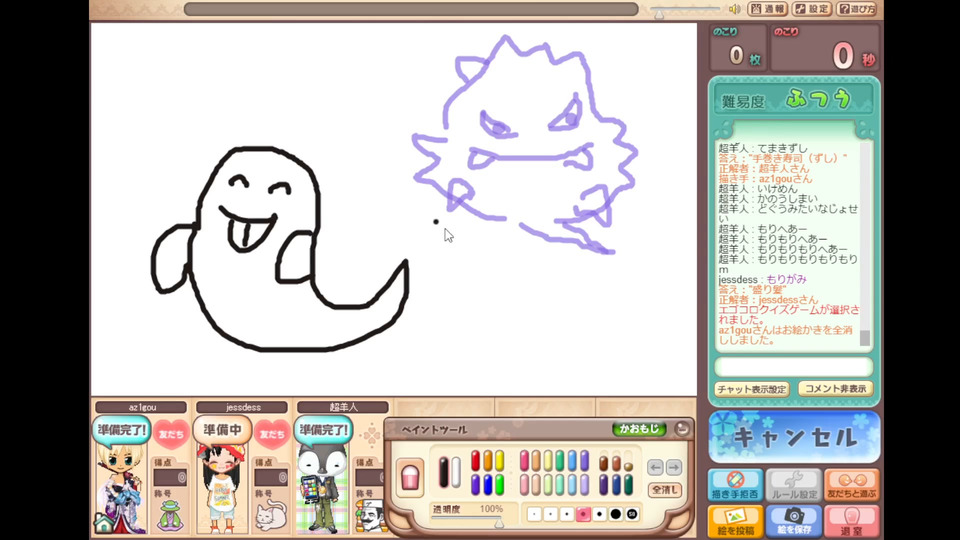Open the 遊び方 how-to-play help button

point(857,9)
